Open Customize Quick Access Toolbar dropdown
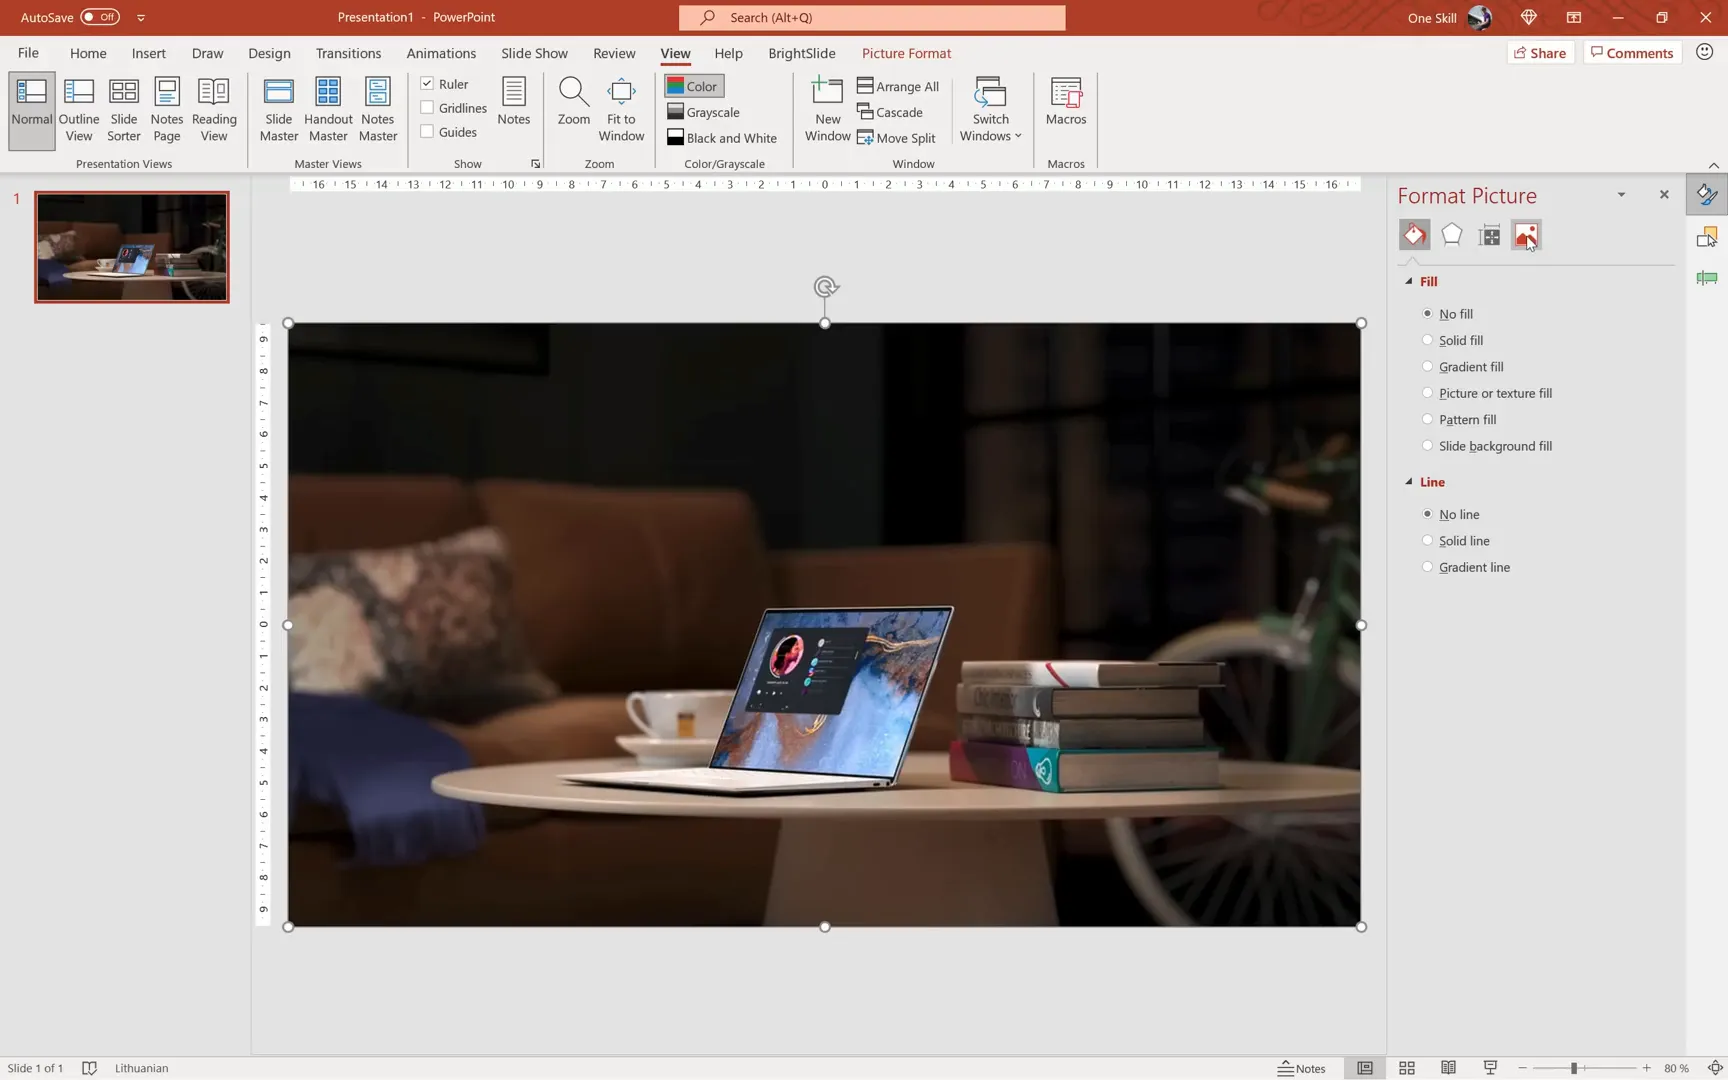1728x1080 pixels. point(141,17)
